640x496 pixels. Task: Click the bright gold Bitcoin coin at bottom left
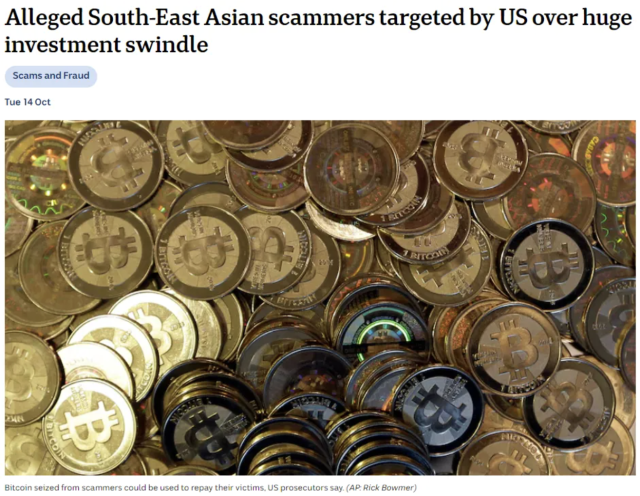89,427
